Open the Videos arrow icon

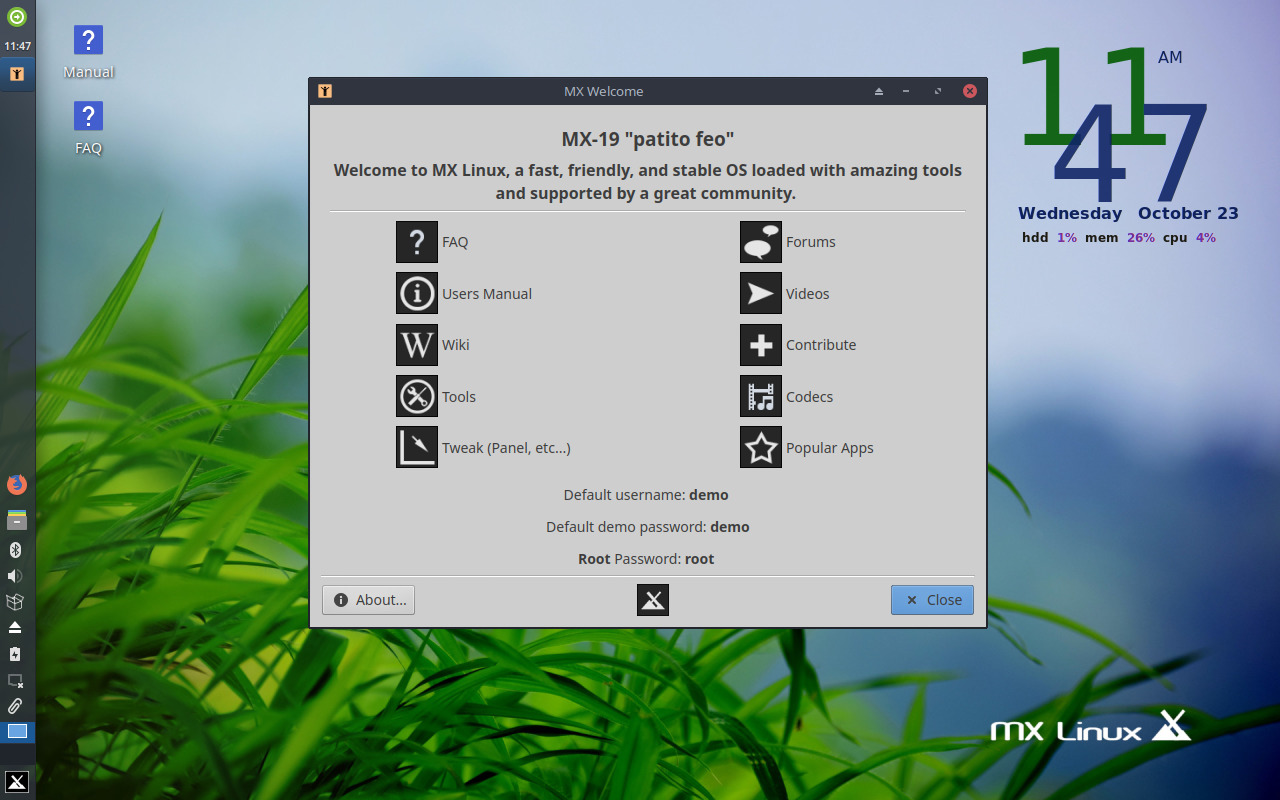[x=761, y=293]
